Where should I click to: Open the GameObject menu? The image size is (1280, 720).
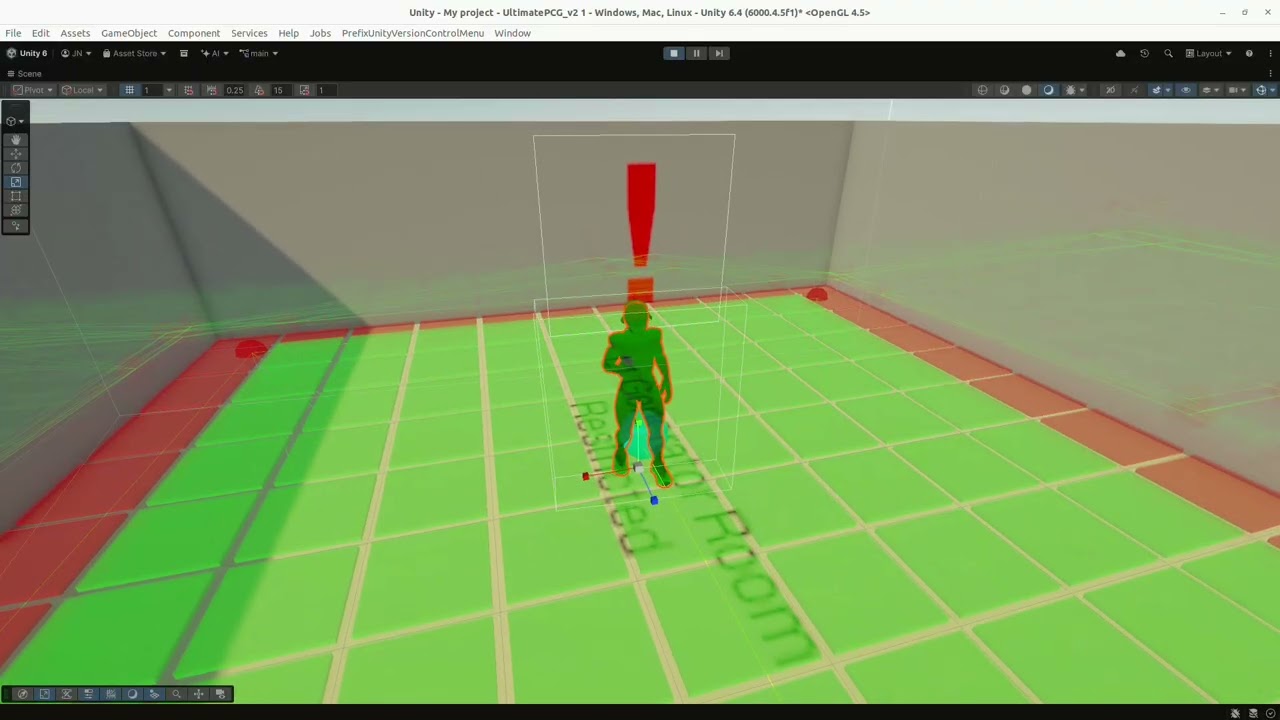pyautogui.click(x=129, y=33)
